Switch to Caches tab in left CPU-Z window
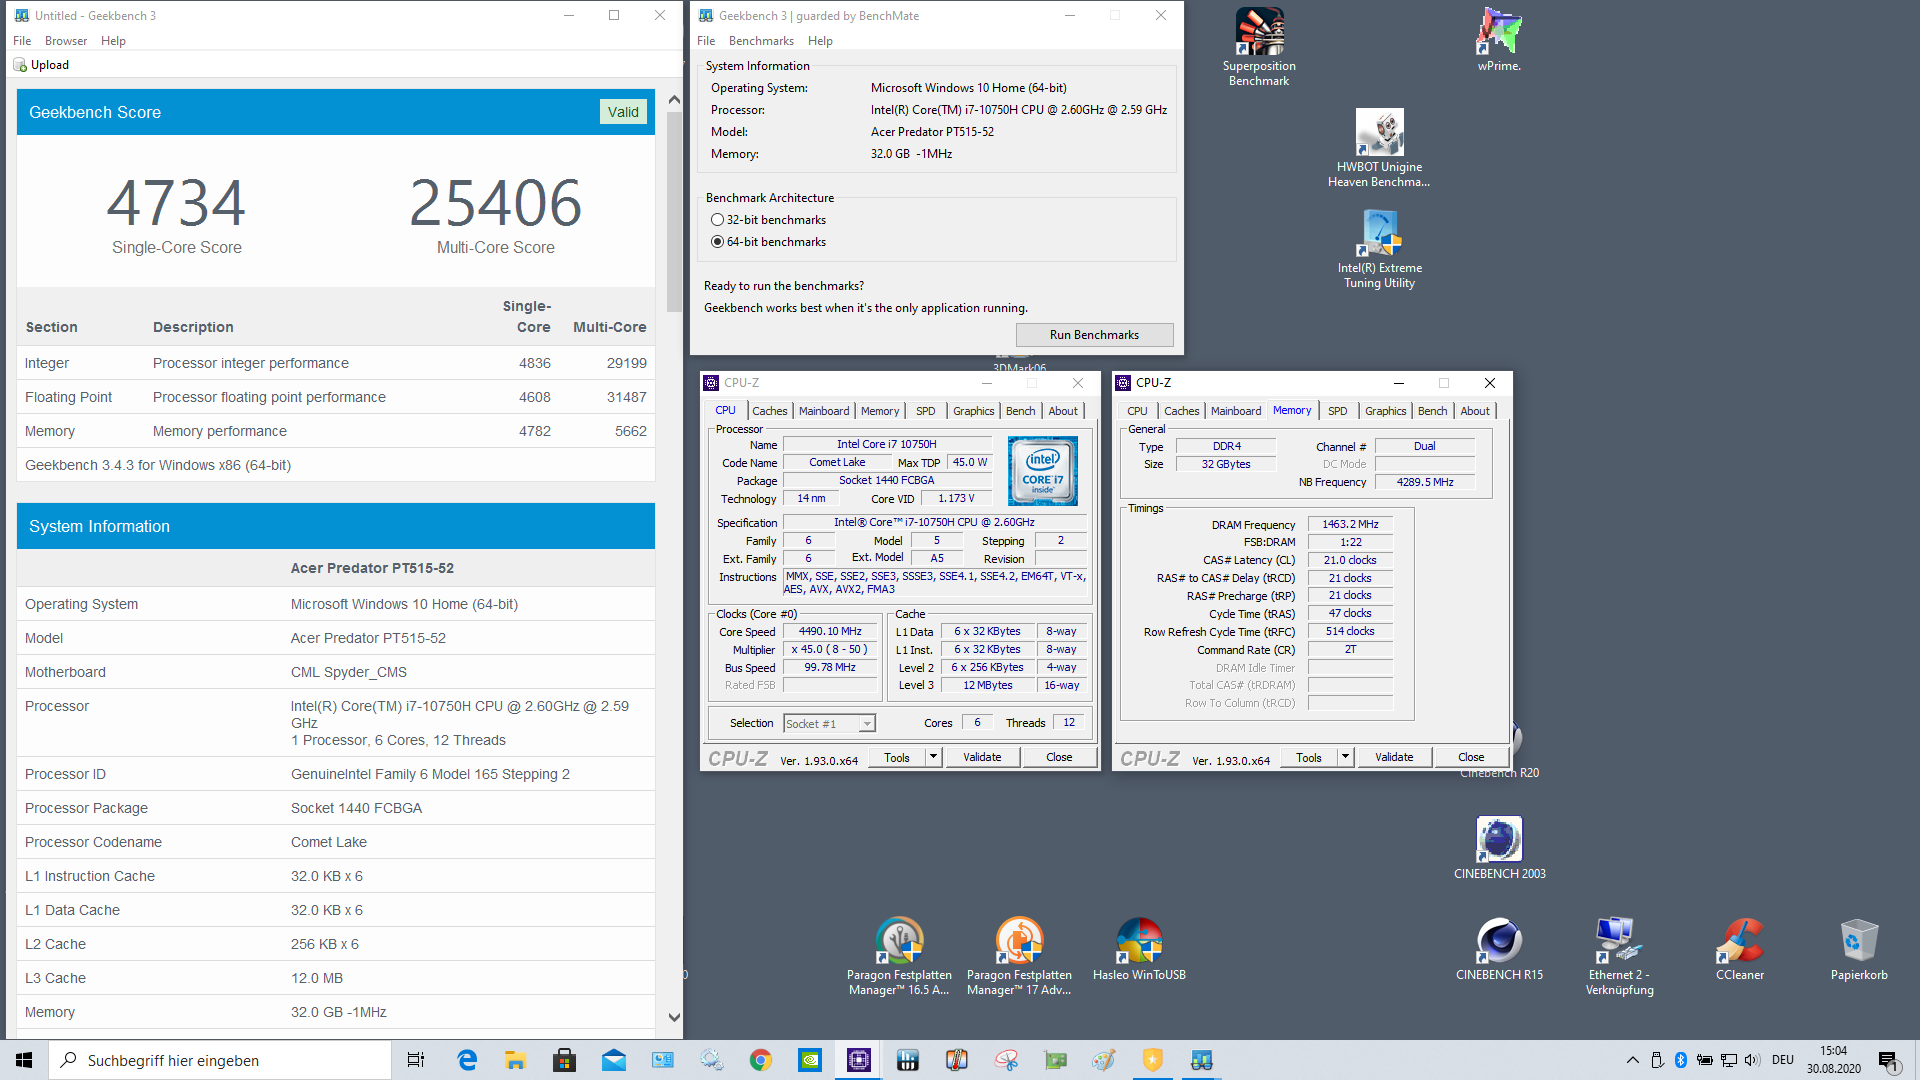Image resolution: width=1920 pixels, height=1080 pixels. [x=770, y=411]
